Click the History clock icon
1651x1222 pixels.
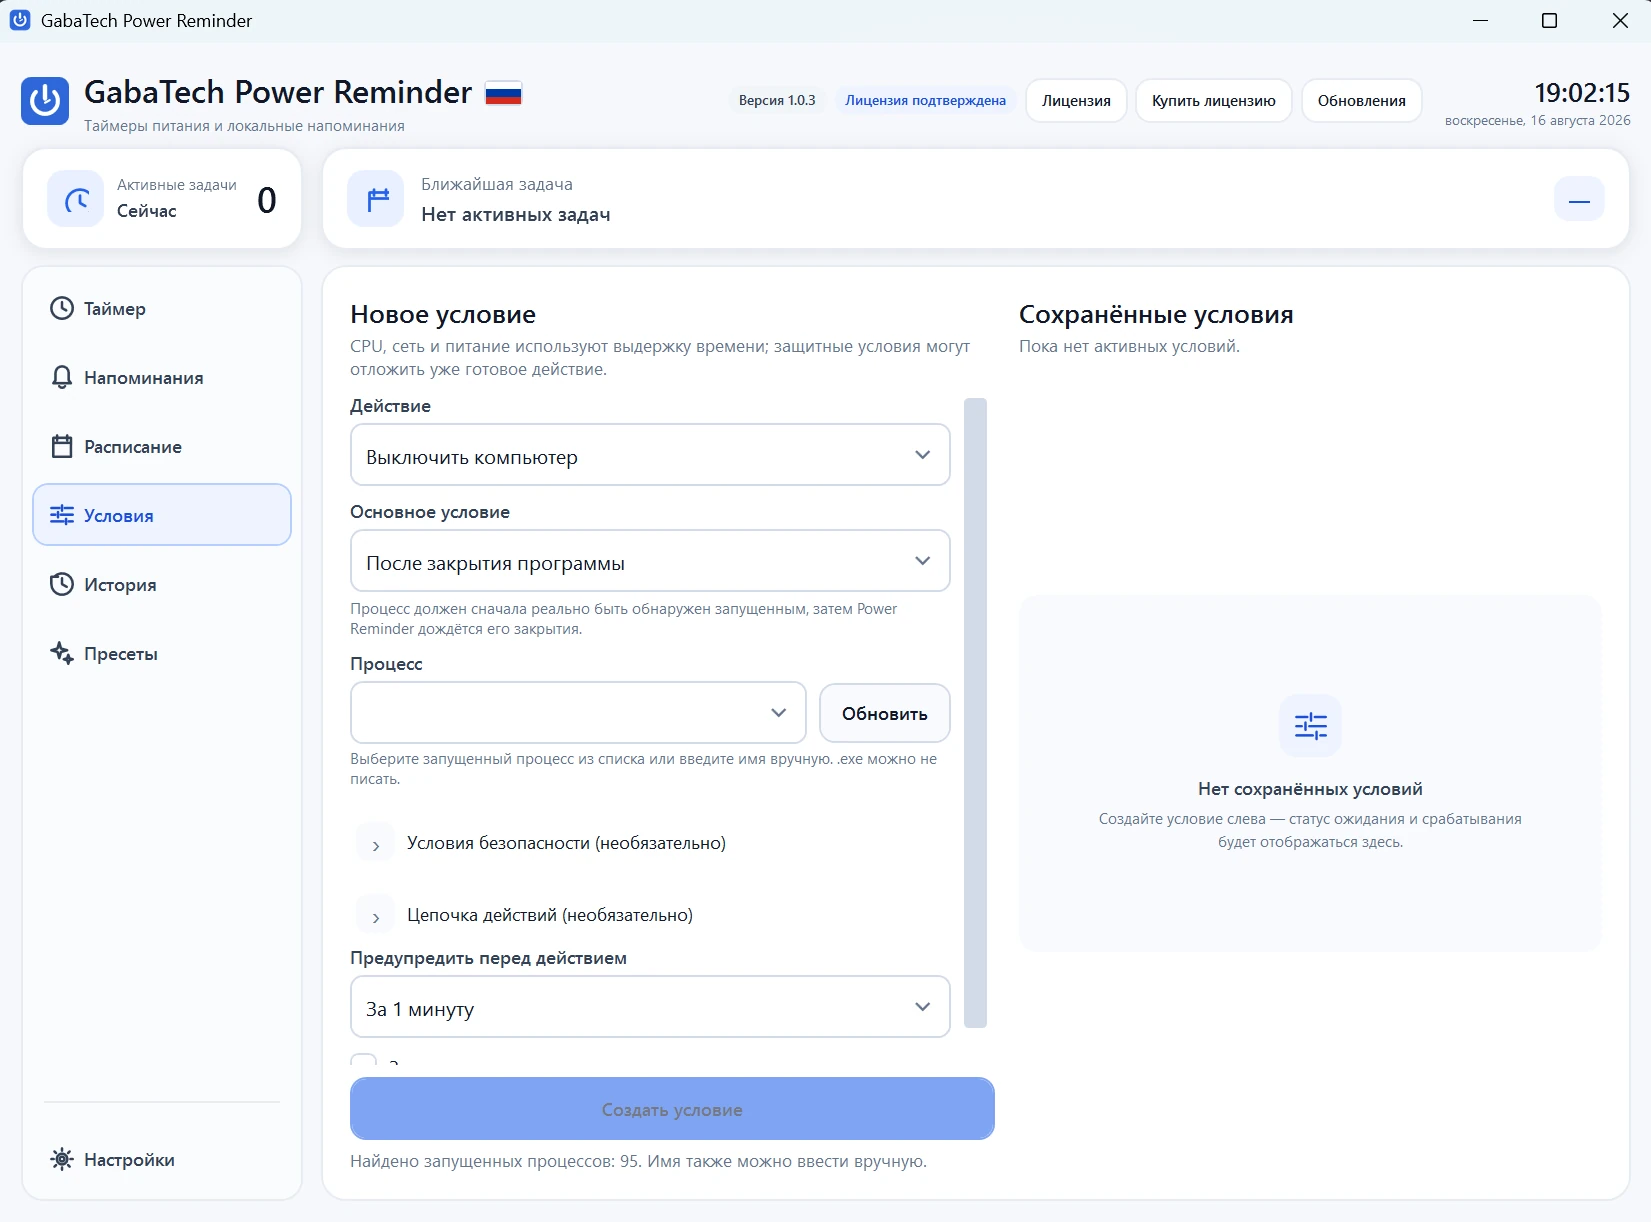click(x=62, y=584)
